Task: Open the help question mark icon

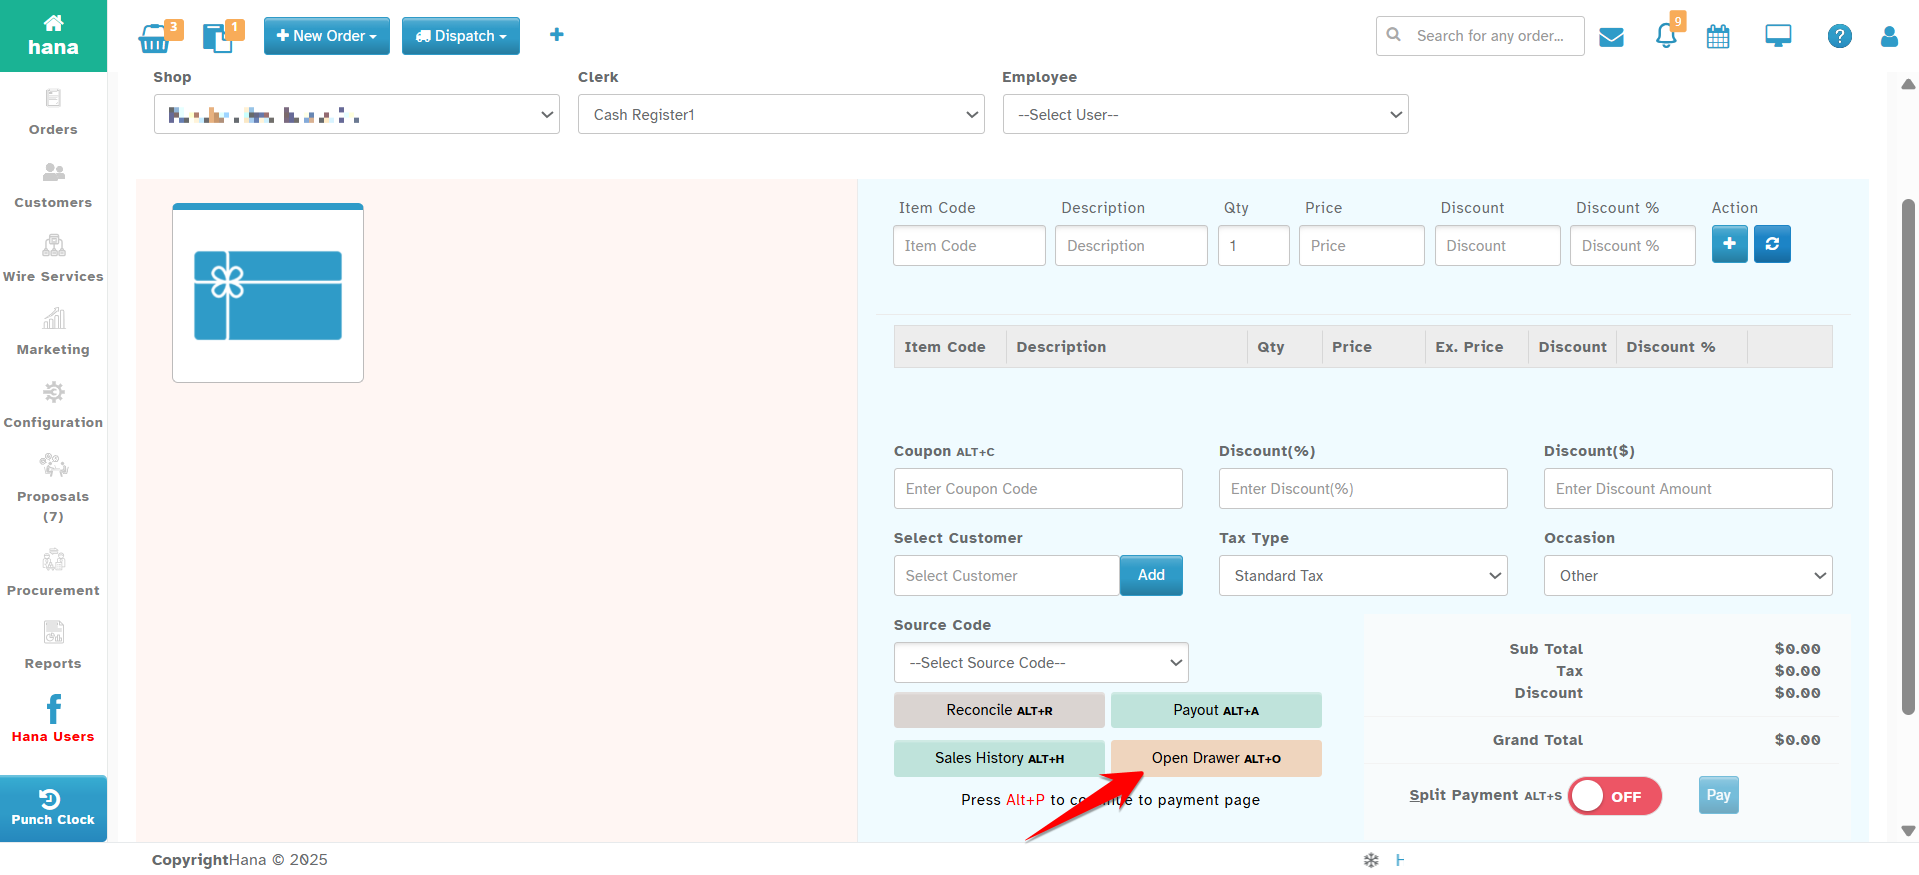Action: pyautogui.click(x=1839, y=36)
